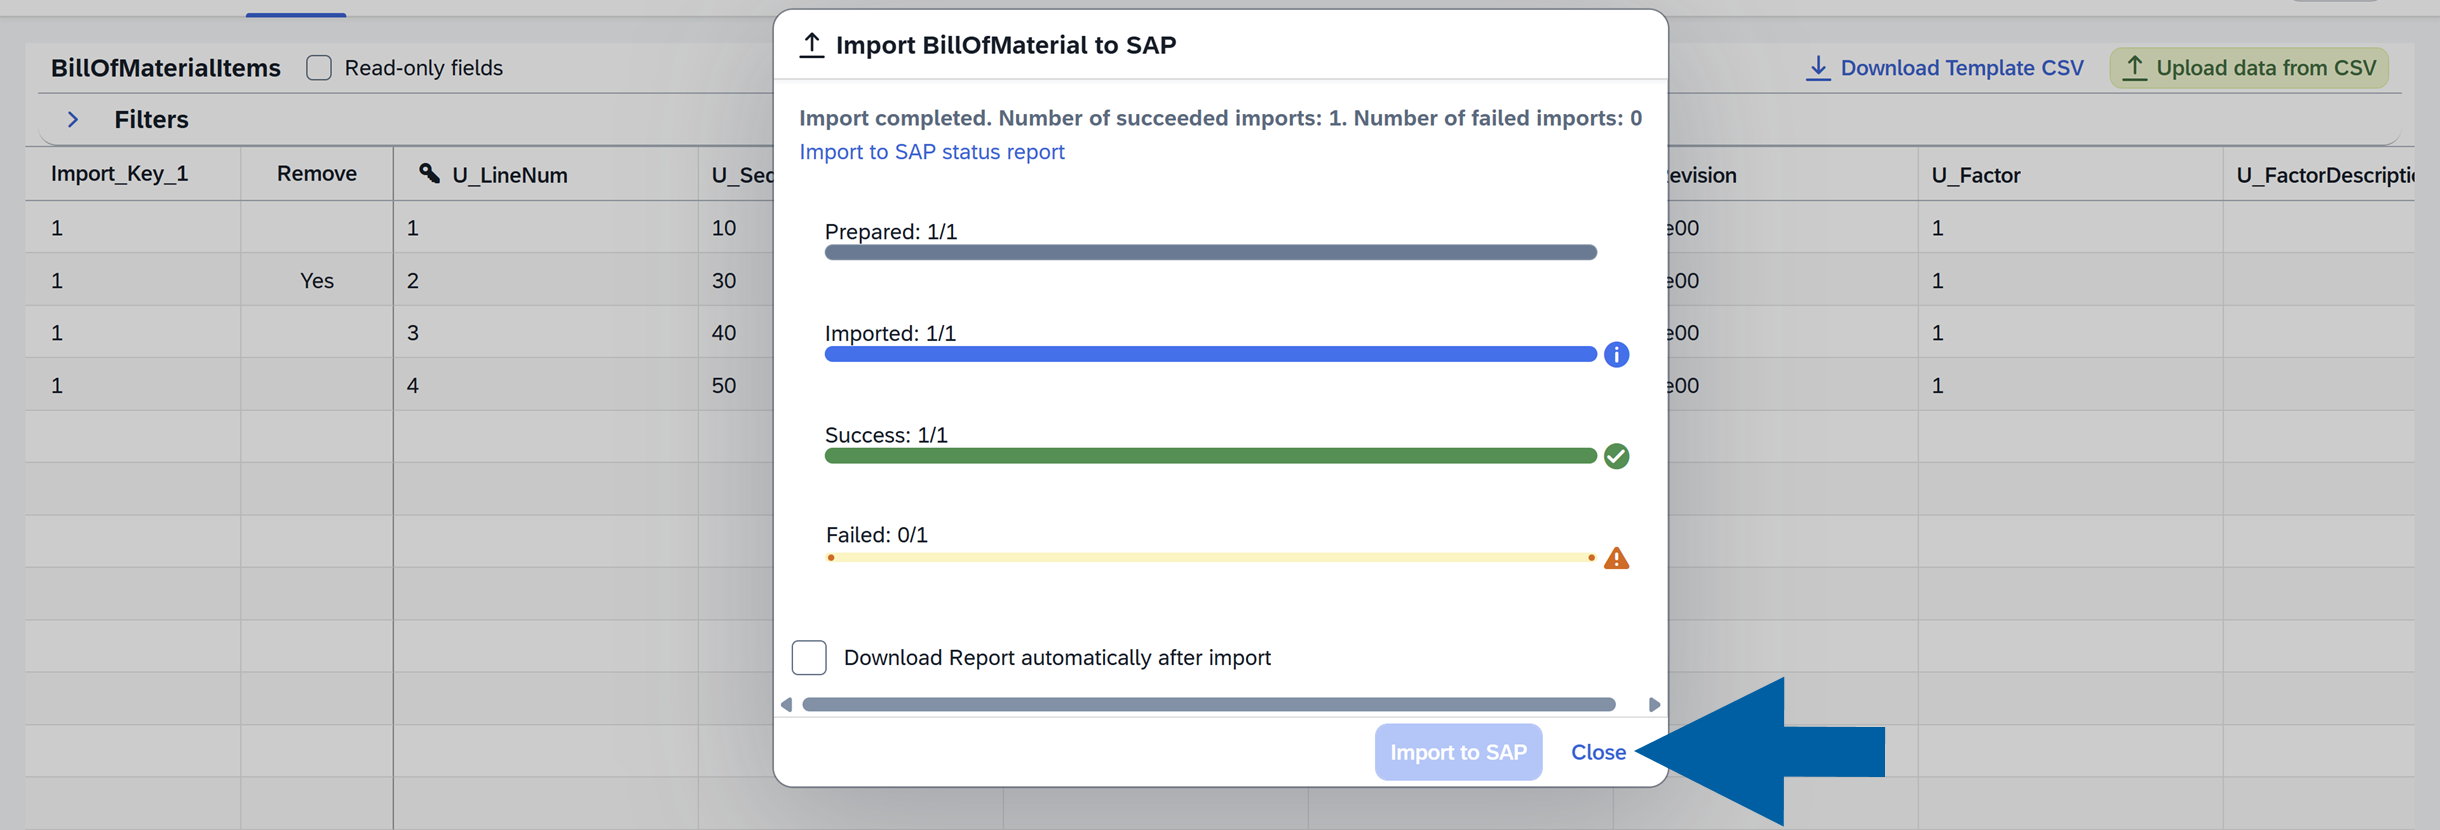Click the Imported 1/1 progress bar
Image resolution: width=2440 pixels, height=830 pixels.
pyautogui.click(x=1210, y=355)
